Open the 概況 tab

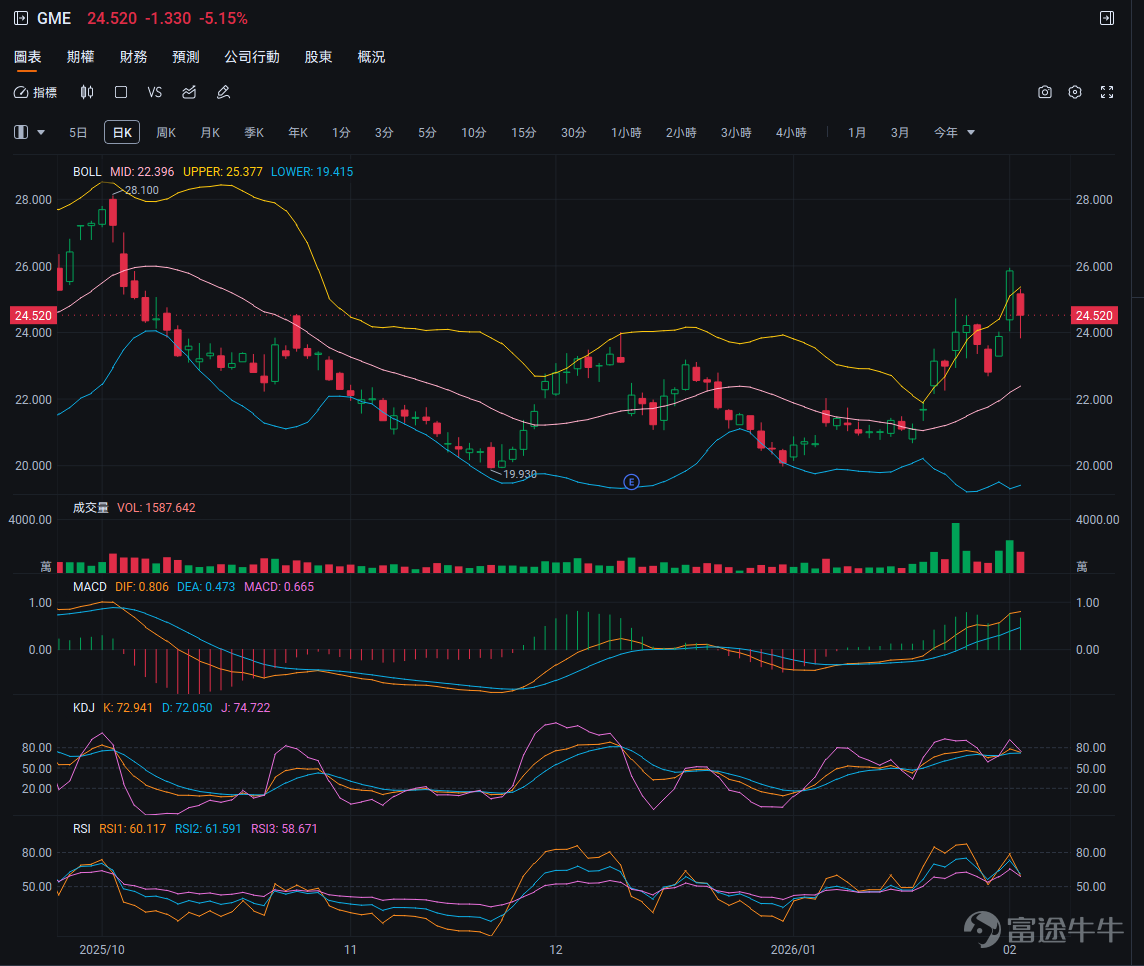click(371, 57)
